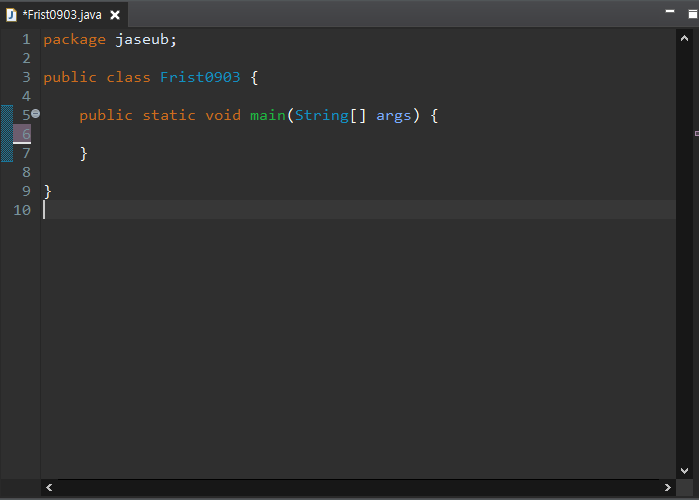Click the 'void' keyword on line 5
This screenshot has height=500, width=699.
click(x=223, y=115)
